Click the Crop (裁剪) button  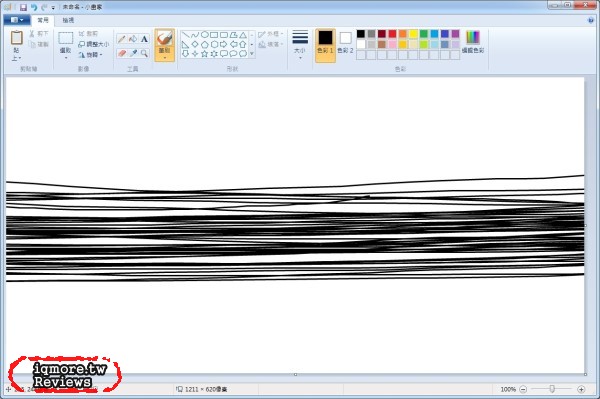88,34
